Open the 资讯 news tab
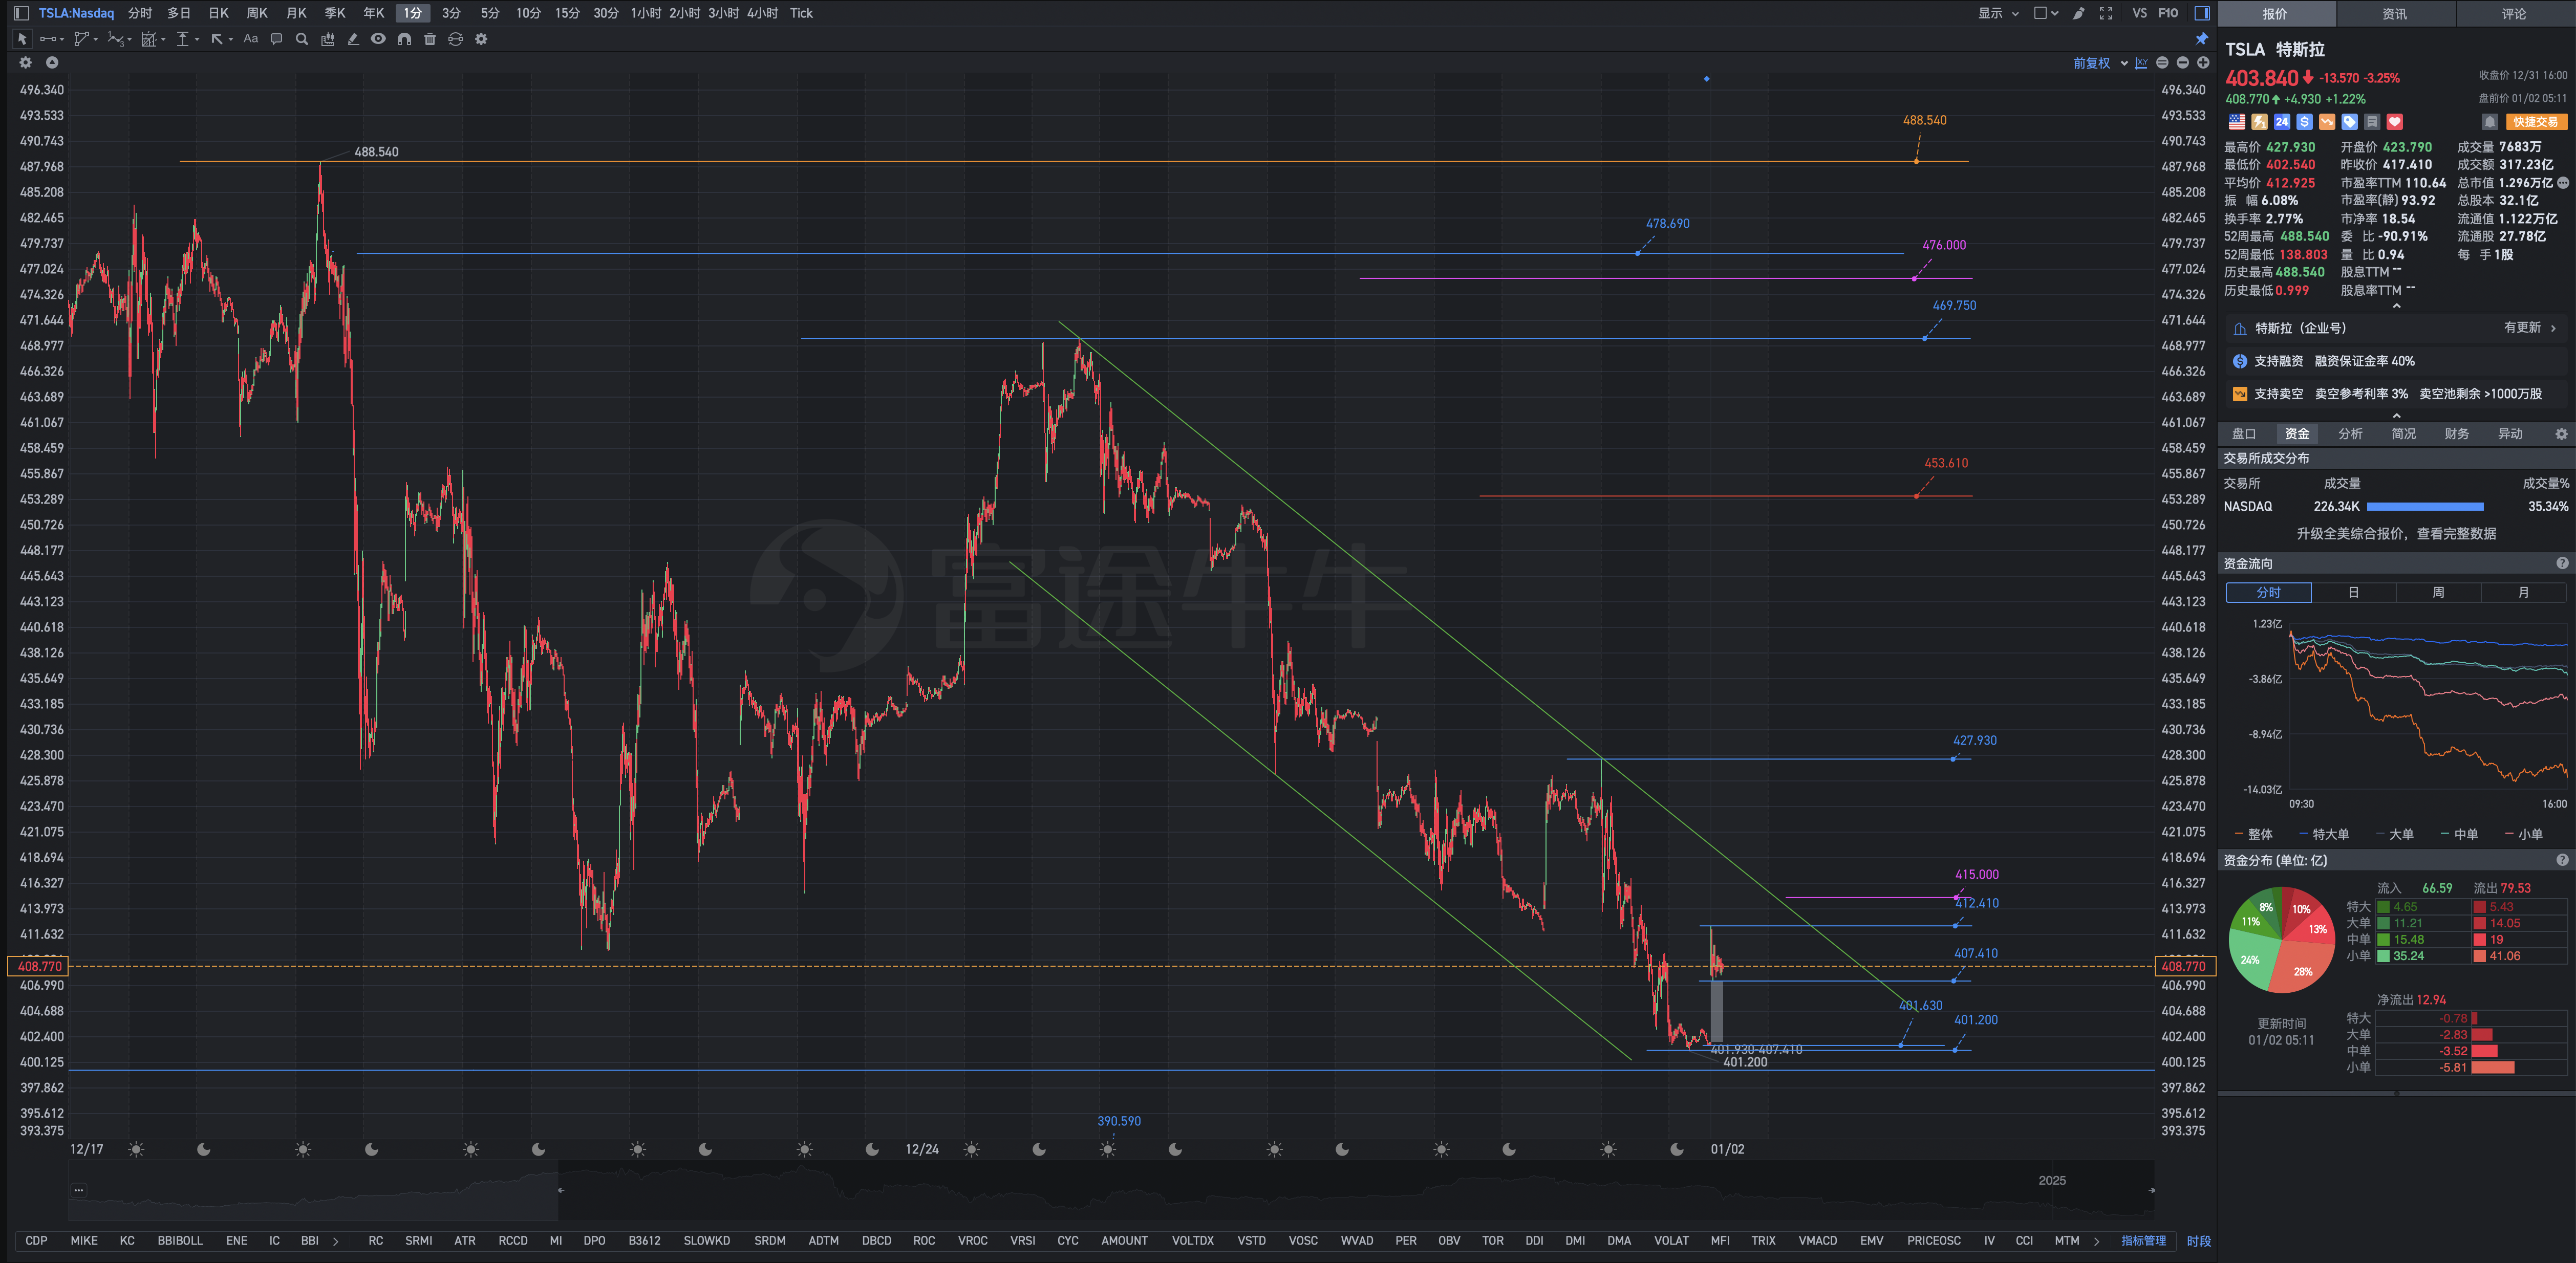The image size is (2576, 1263). (x=2394, y=14)
